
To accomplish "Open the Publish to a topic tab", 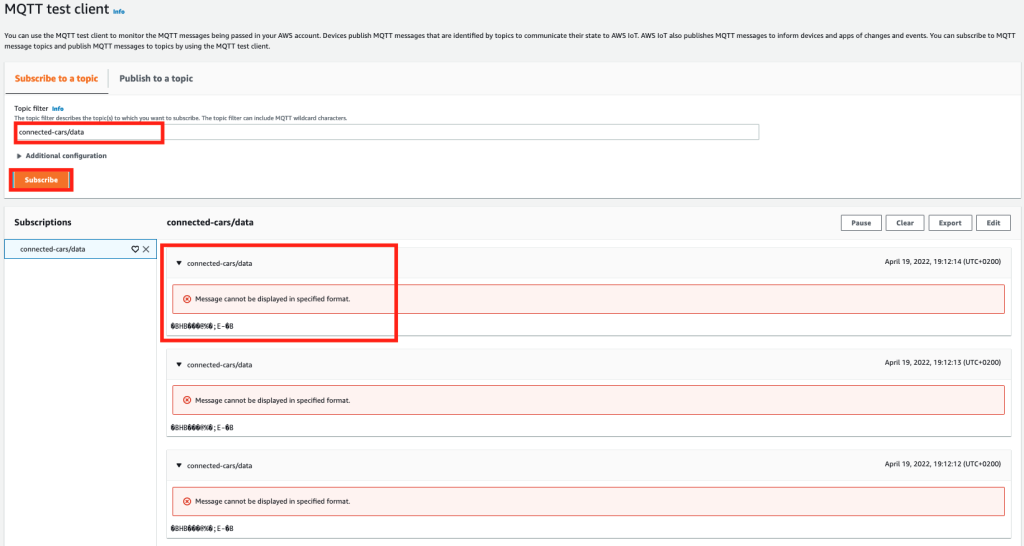I will [156, 78].
